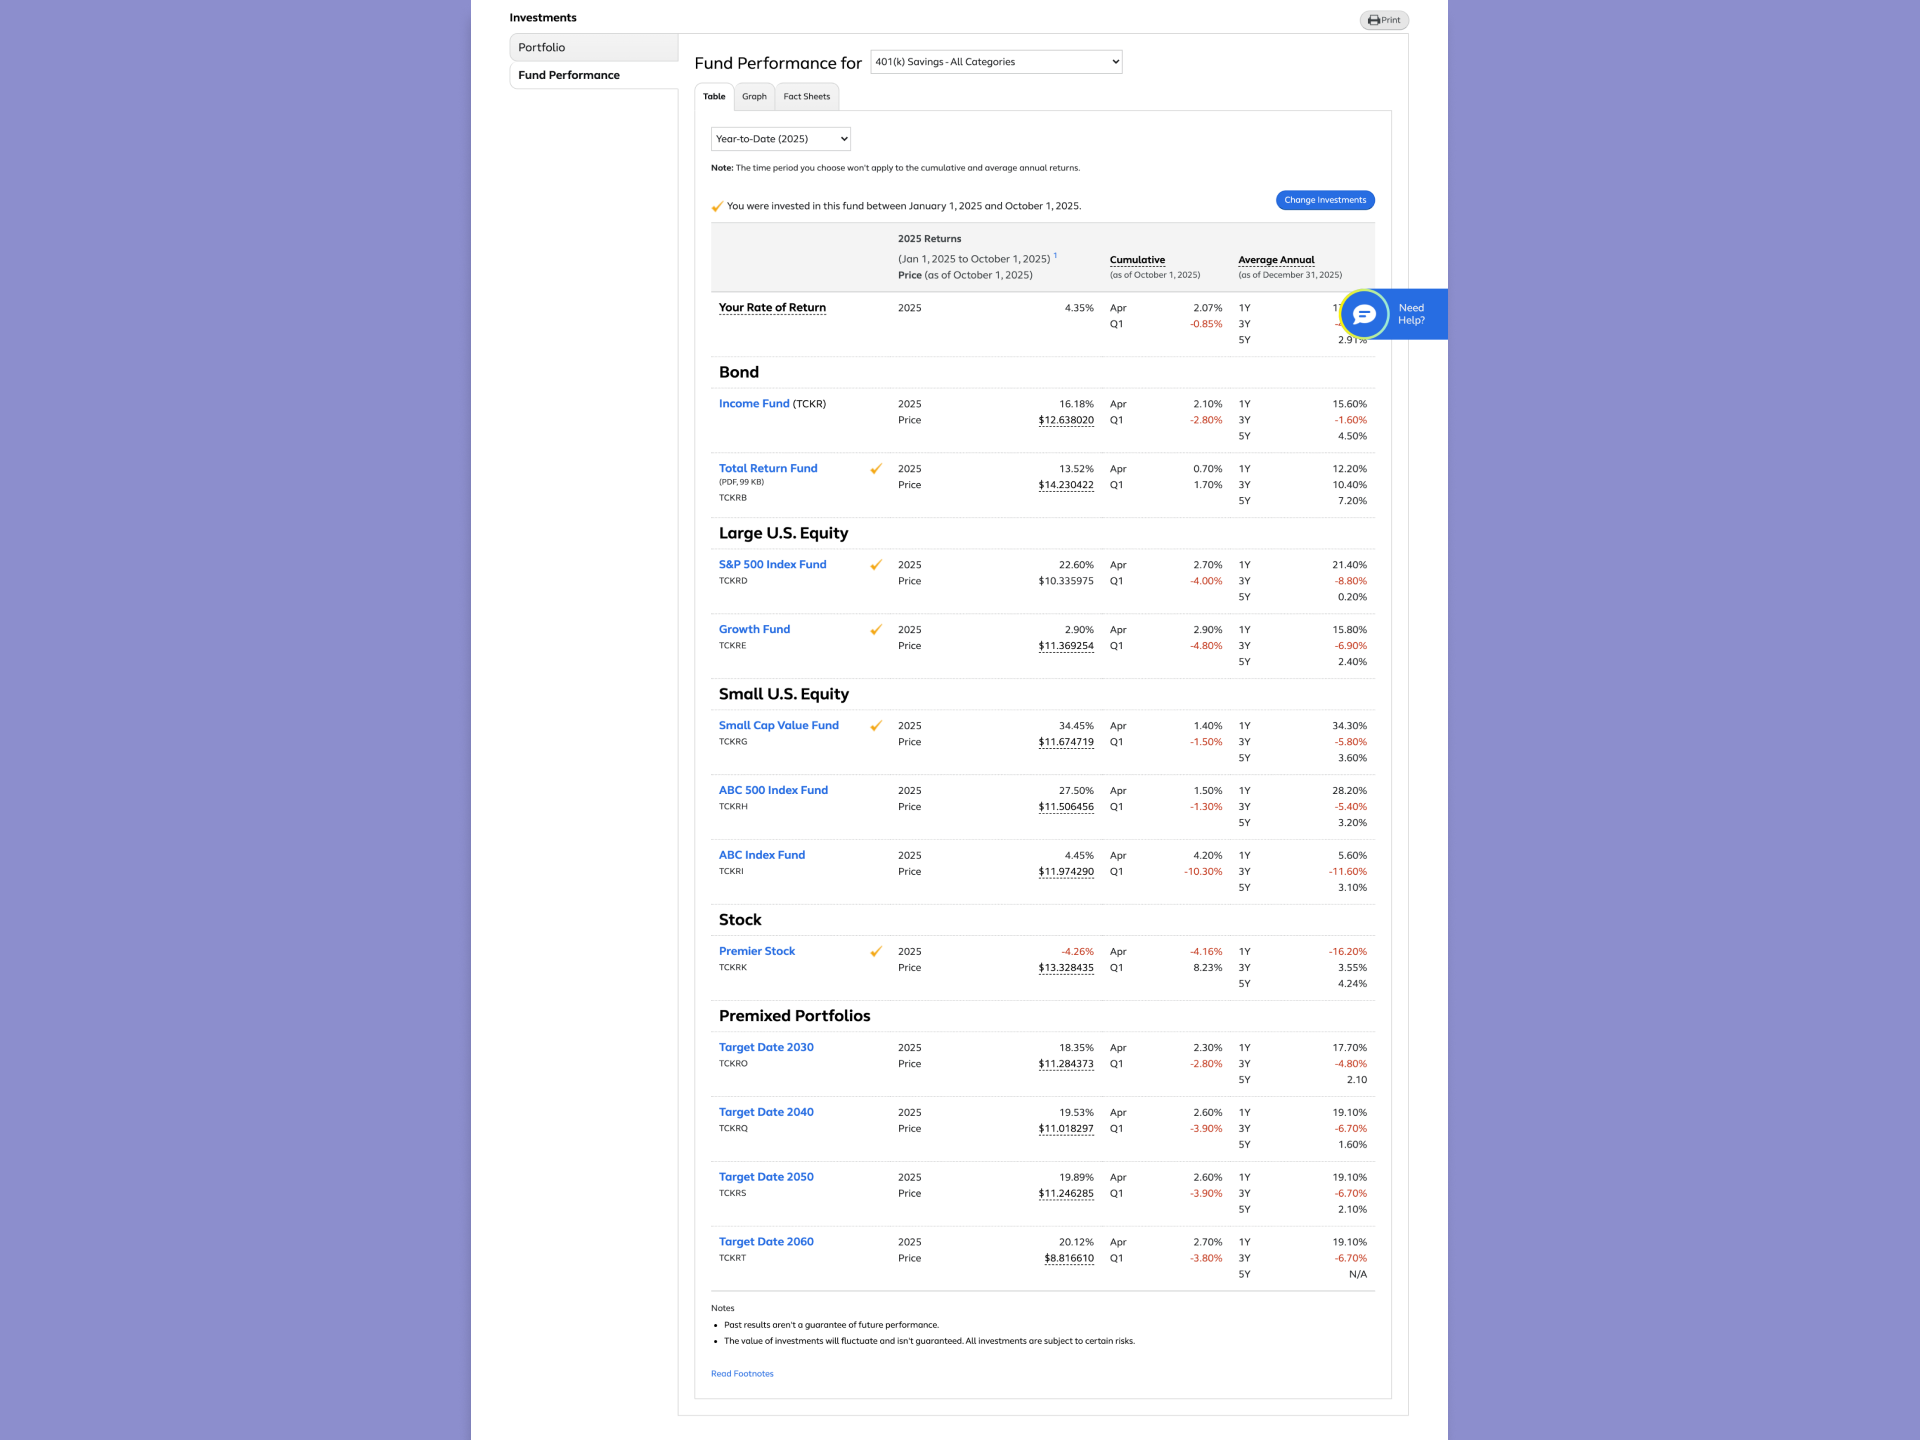
Task: Click the invested checkmark beside Premier Stock
Action: tap(876, 952)
